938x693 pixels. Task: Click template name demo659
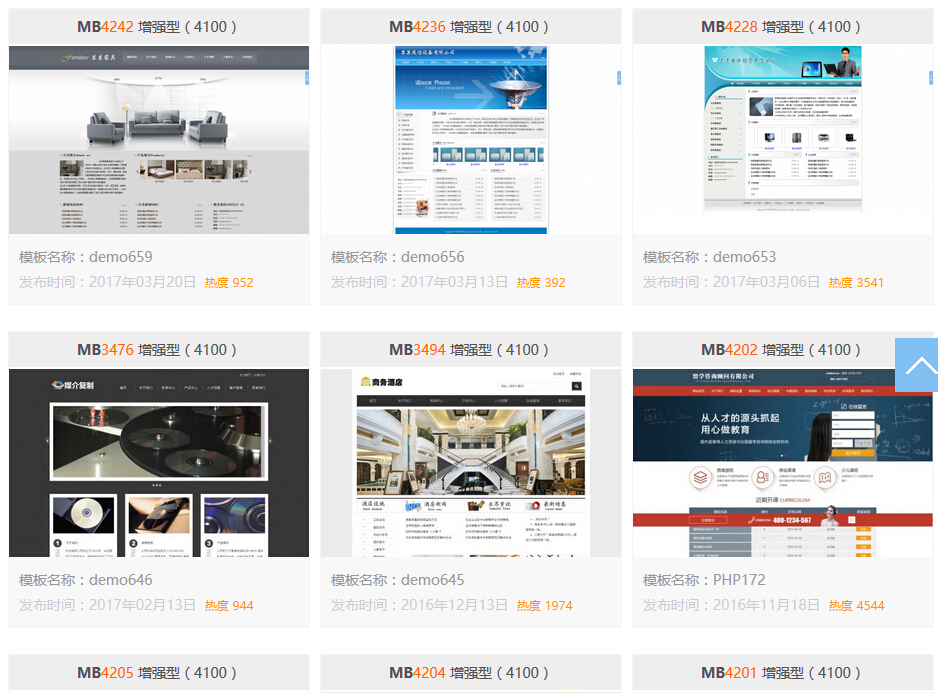point(86,257)
